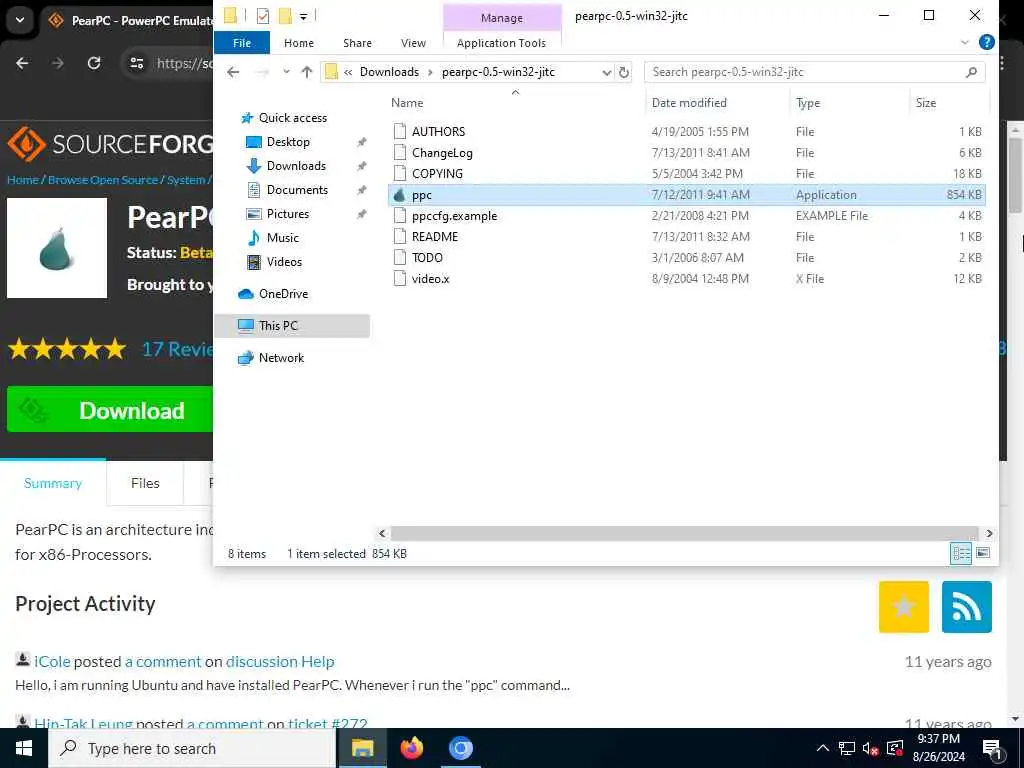Image resolution: width=1024 pixels, height=768 pixels.
Task: Select the ChangeLog file icon
Action: tap(400, 153)
